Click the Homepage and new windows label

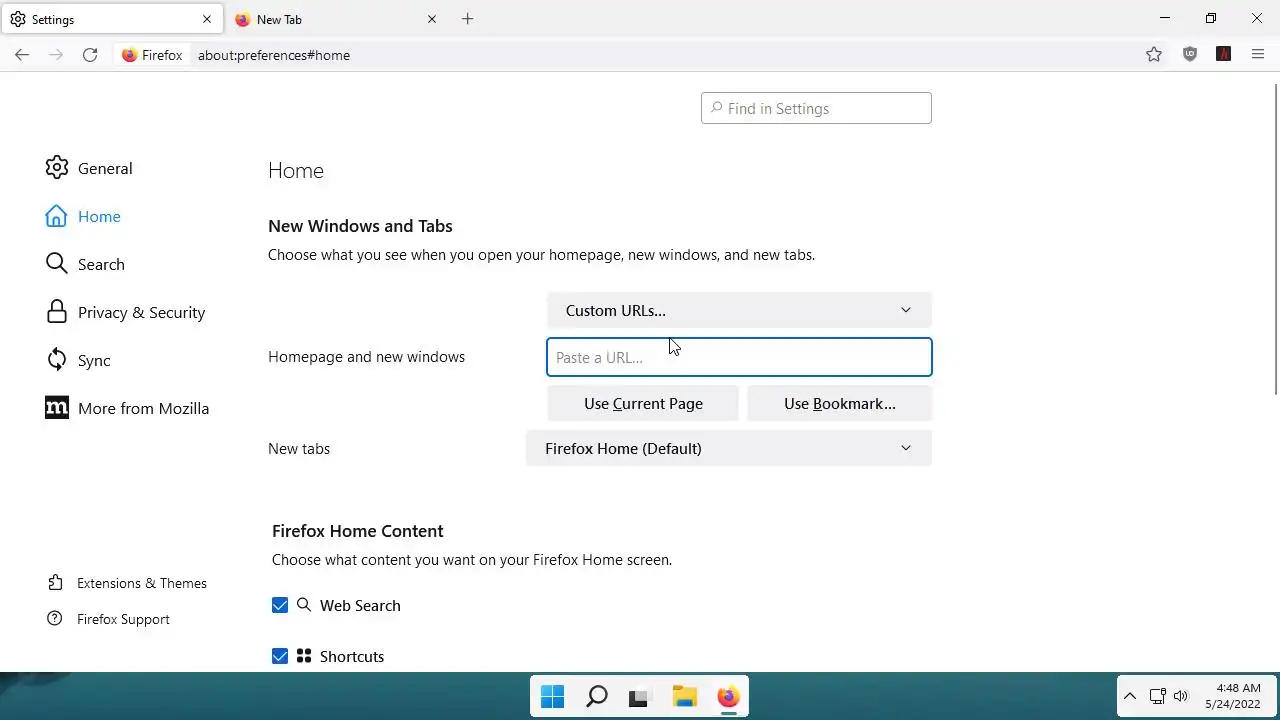[x=366, y=357]
